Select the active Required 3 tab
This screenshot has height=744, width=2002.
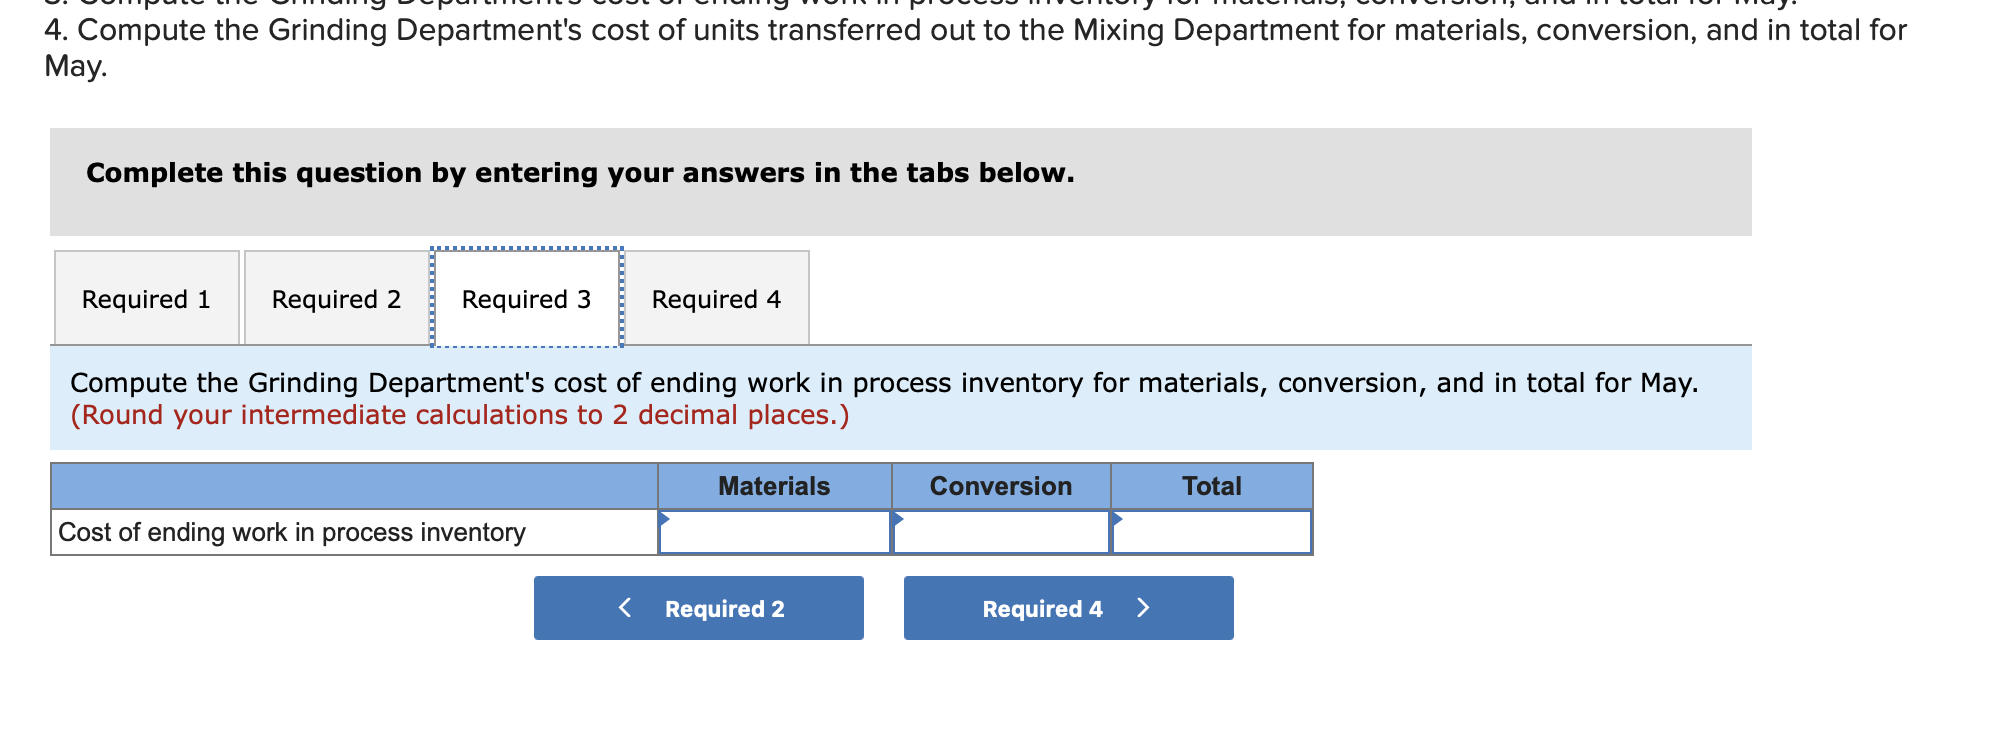pos(527,298)
